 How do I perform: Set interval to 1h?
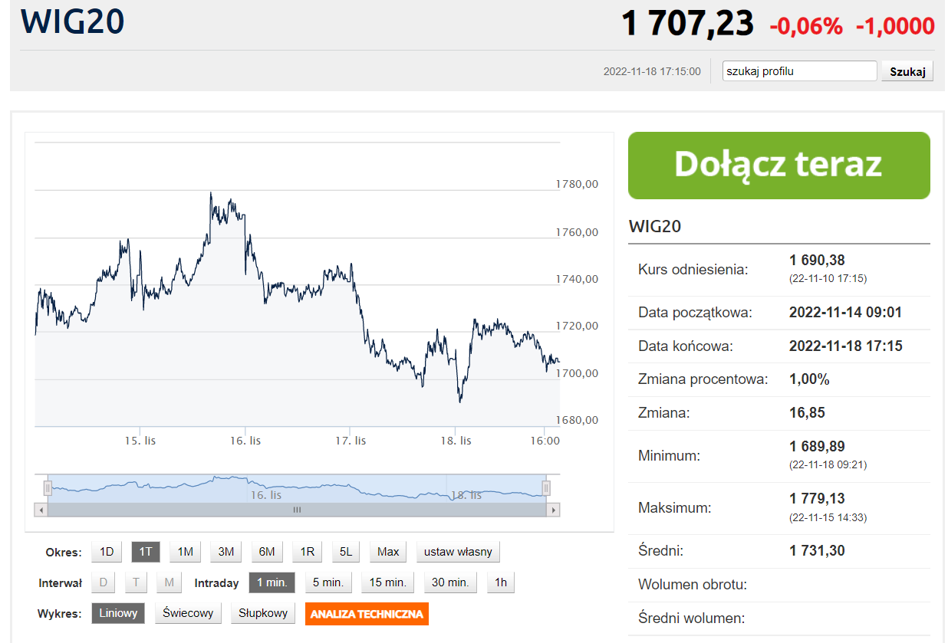coord(501,583)
